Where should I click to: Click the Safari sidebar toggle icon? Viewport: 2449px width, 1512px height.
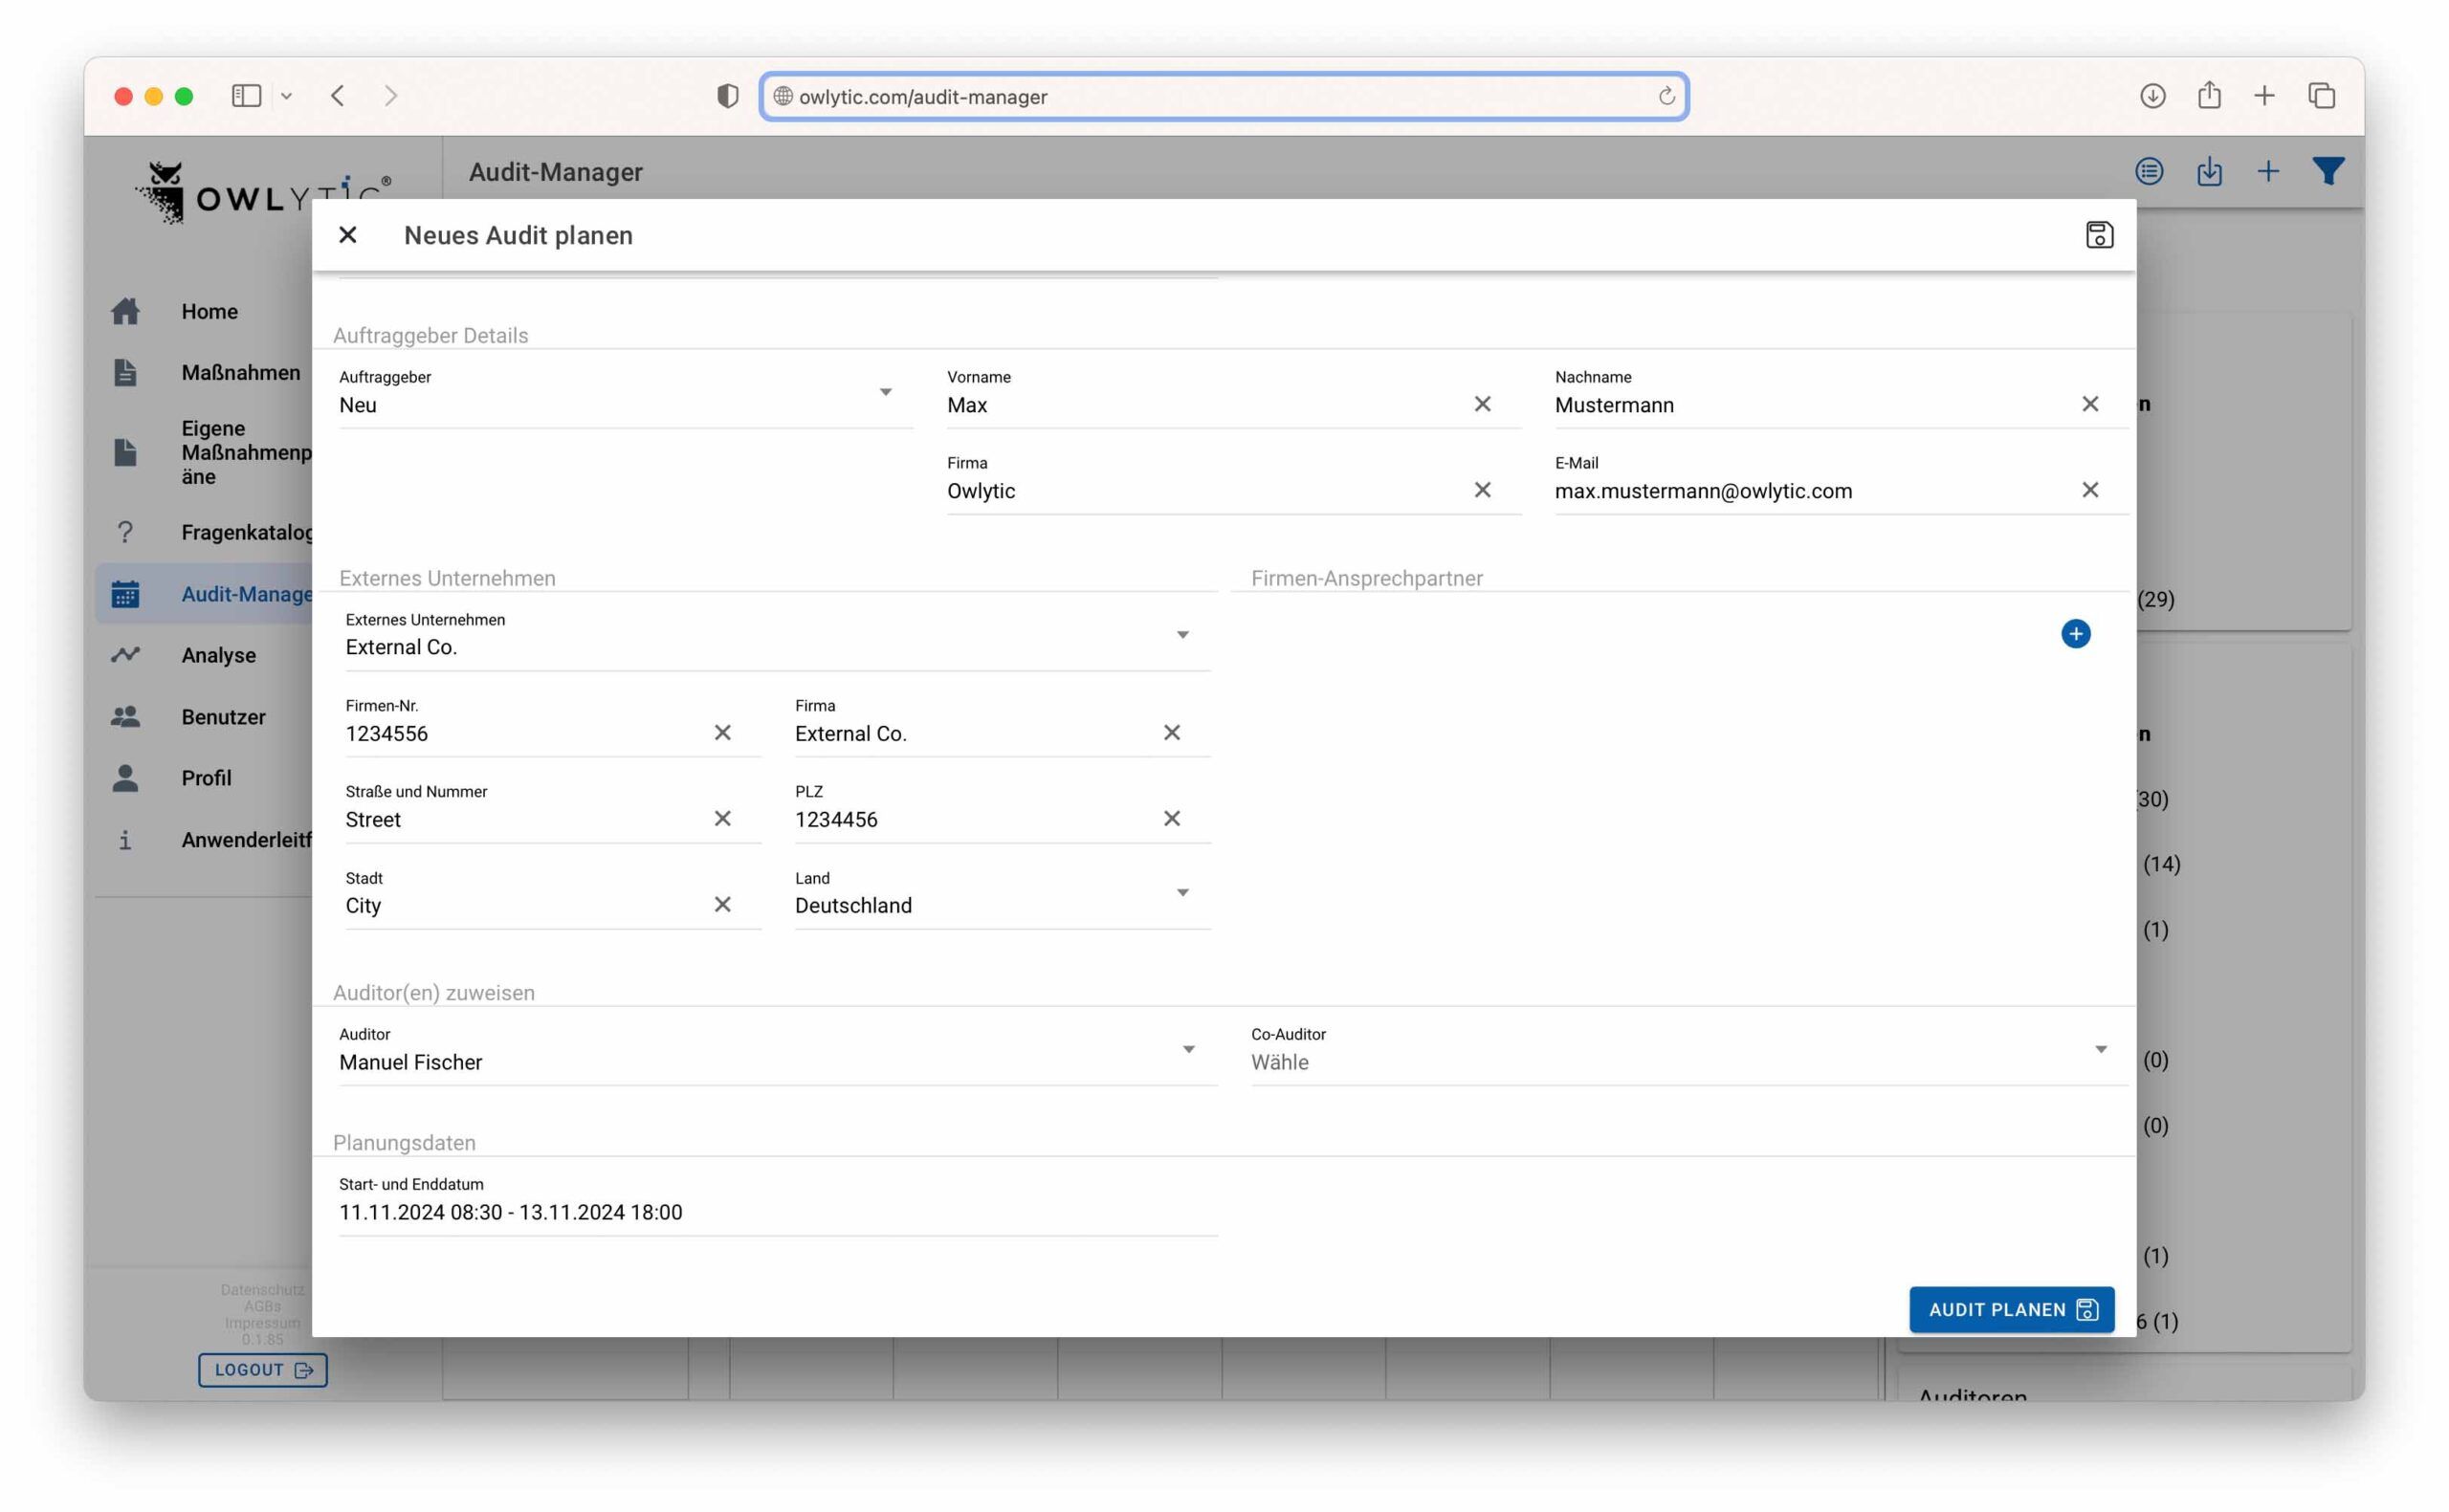click(246, 96)
